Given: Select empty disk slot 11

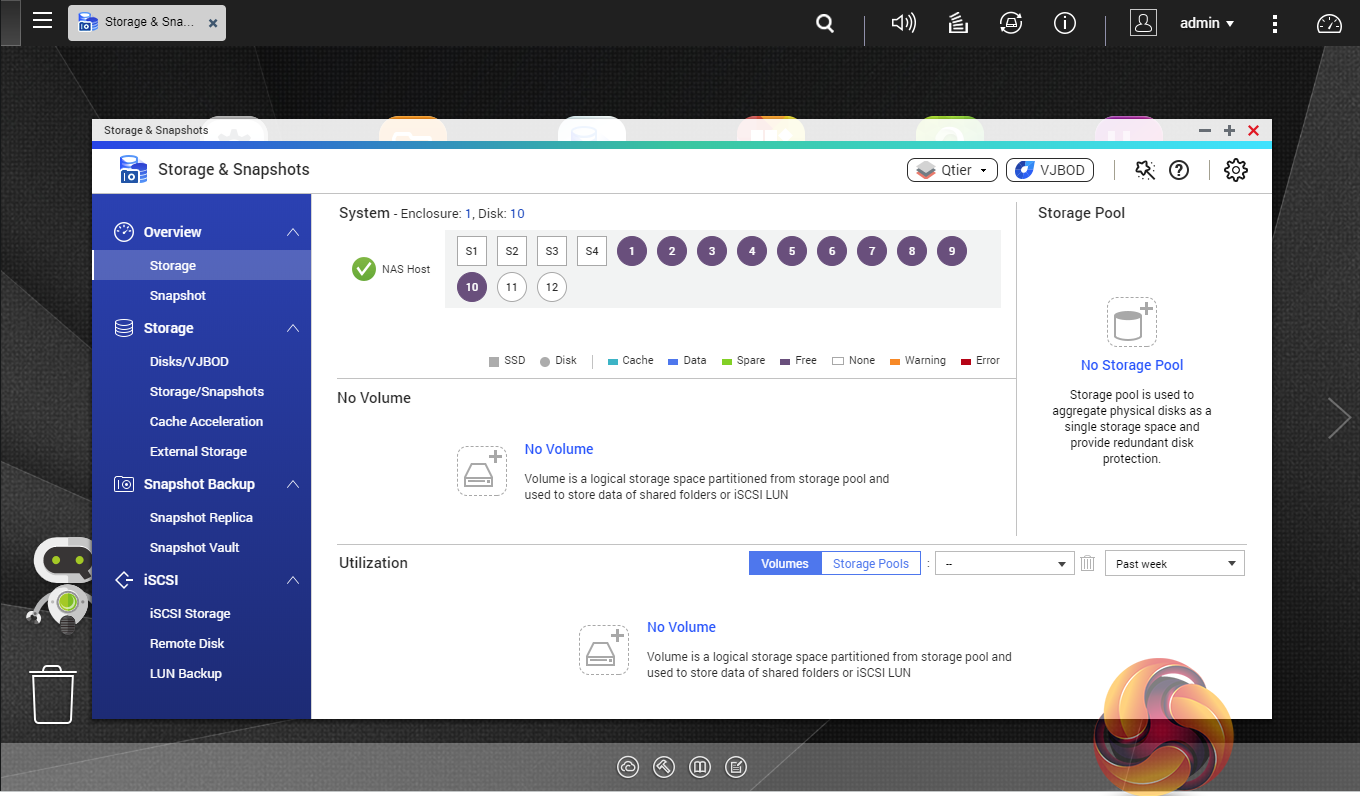Looking at the screenshot, I should [x=512, y=287].
